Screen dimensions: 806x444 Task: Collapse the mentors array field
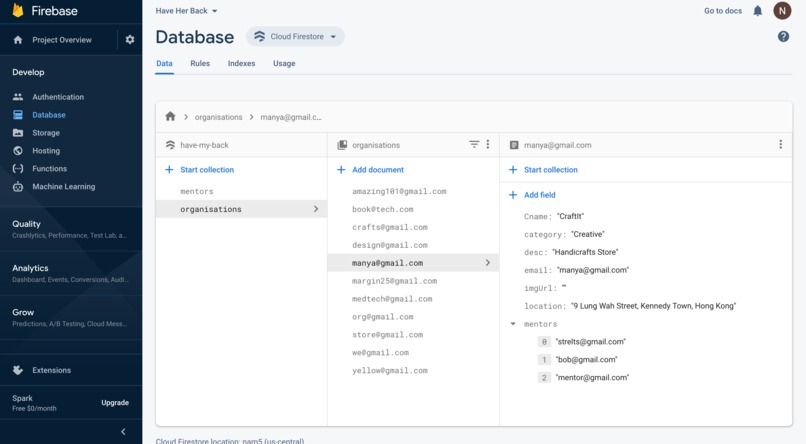tap(513, 324)
